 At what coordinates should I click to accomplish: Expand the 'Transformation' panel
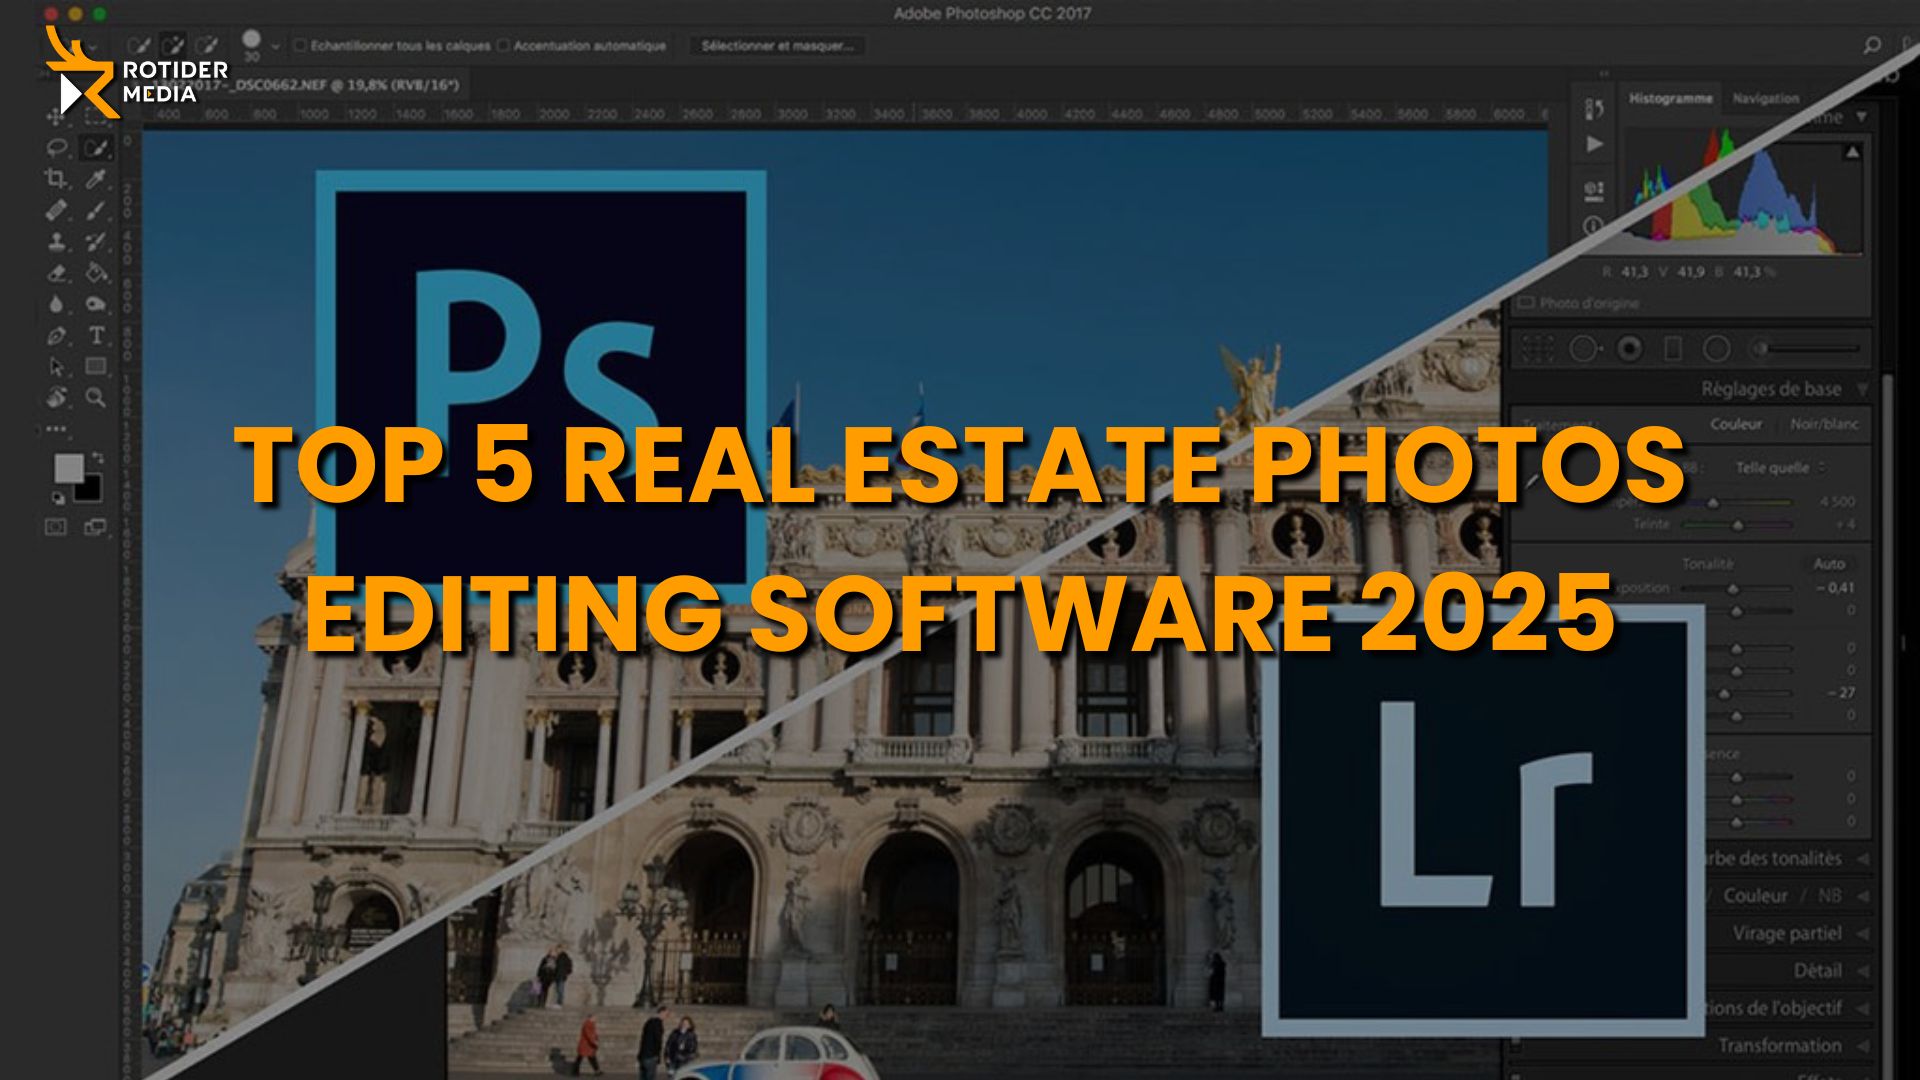1862,1046
